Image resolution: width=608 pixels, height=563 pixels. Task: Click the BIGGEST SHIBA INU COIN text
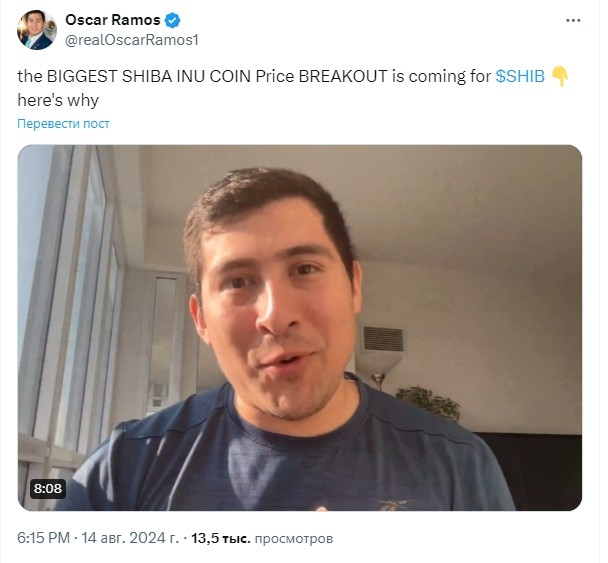click(x=149, y=76)
